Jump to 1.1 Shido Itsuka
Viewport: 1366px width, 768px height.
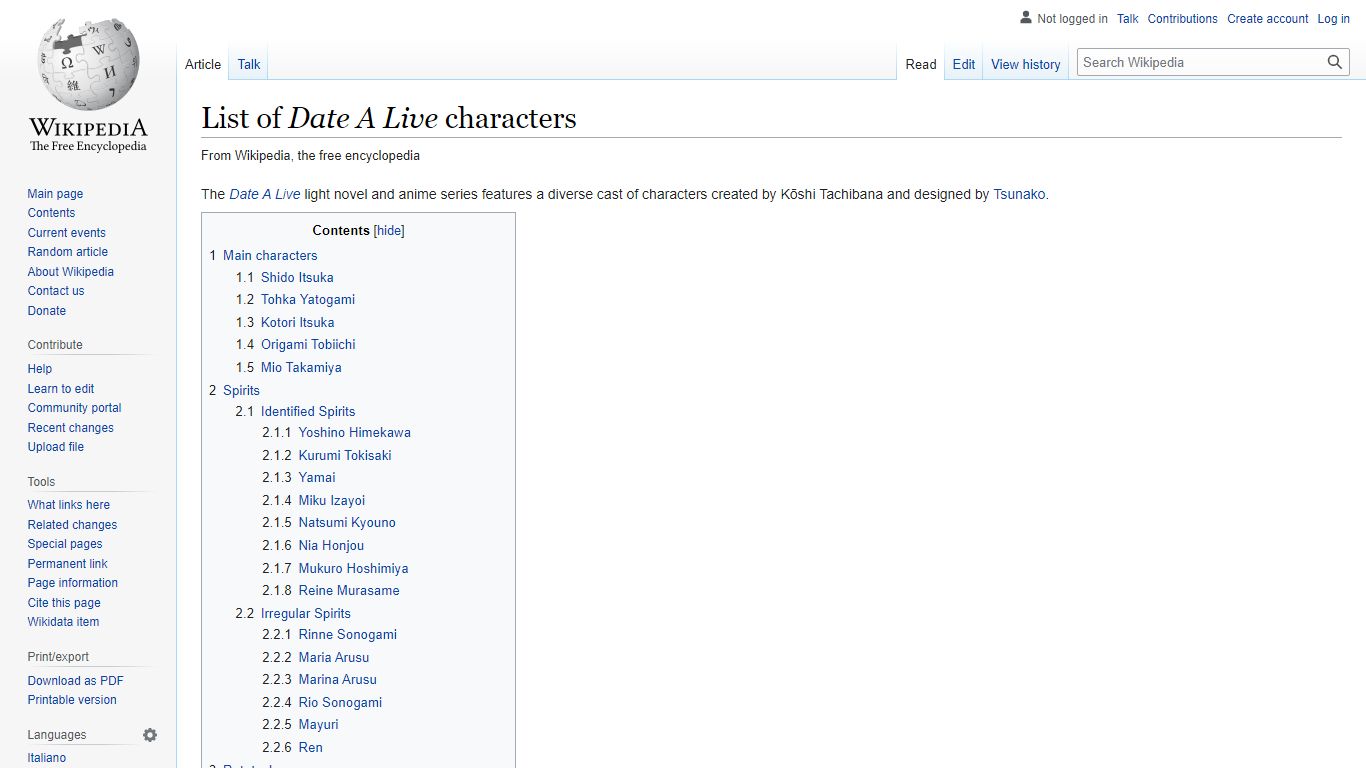[x=285, y=277]
